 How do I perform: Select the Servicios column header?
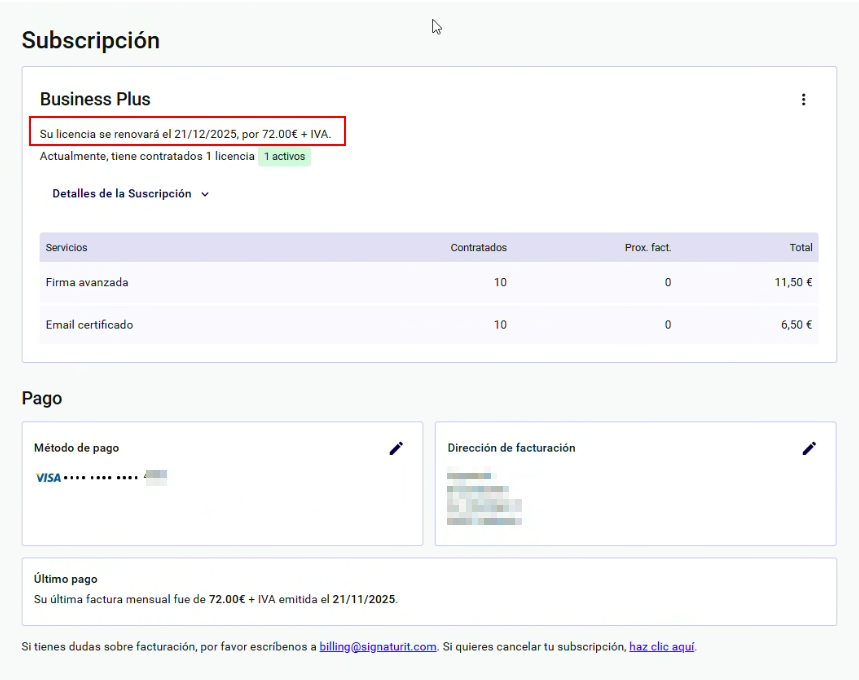click(x=67, y=248)
